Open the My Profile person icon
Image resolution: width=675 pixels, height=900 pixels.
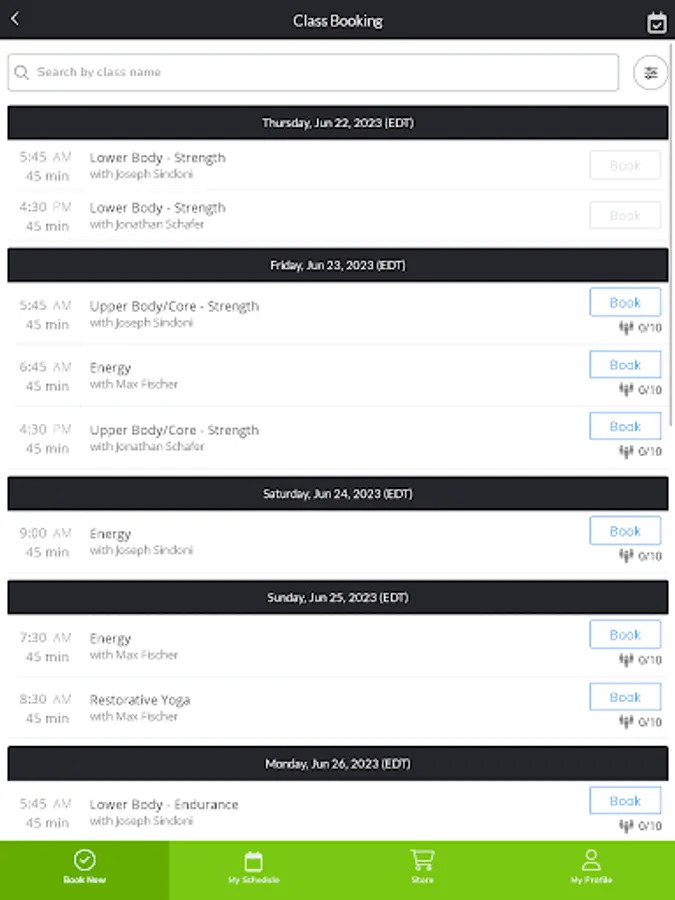[x=591, y=860]
